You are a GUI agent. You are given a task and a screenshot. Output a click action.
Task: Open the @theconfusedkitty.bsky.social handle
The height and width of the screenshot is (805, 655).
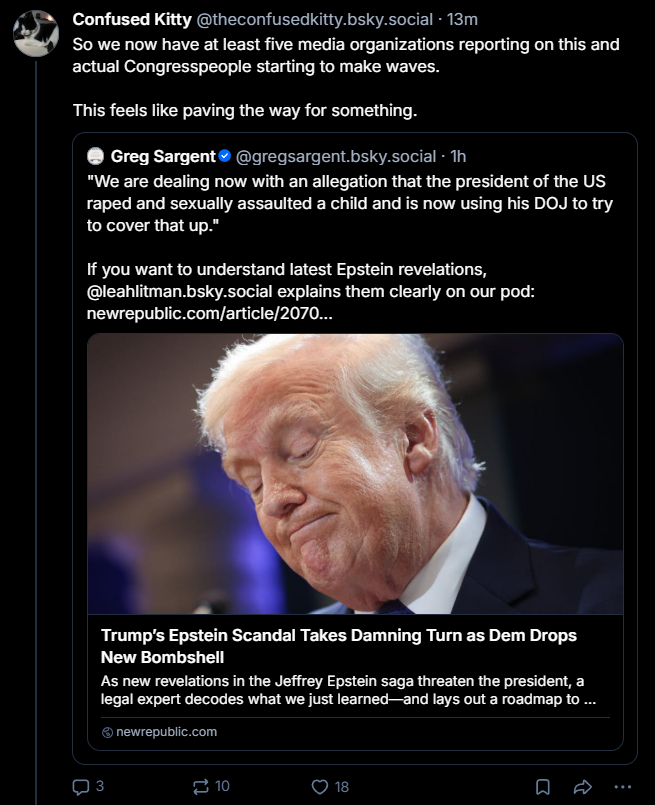click(315, 19)
